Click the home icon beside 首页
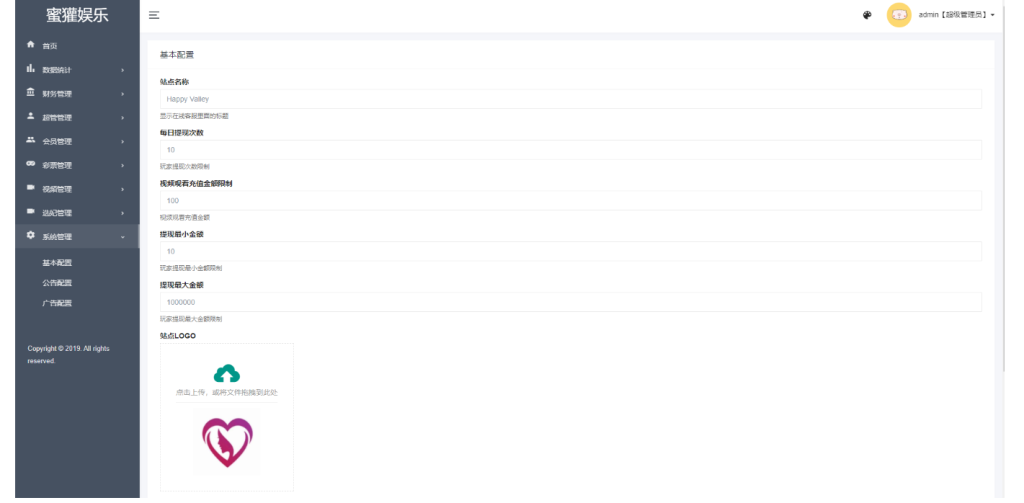This screenshot has height=503, width=1024. [30, 44]
